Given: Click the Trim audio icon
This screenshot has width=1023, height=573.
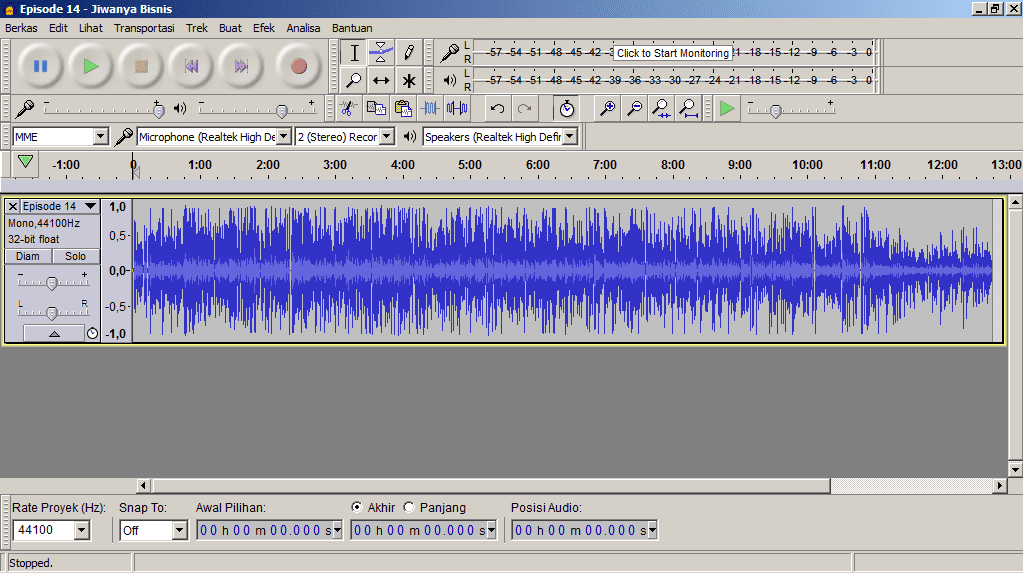Looking at the screenshot, I should point(430,108).
